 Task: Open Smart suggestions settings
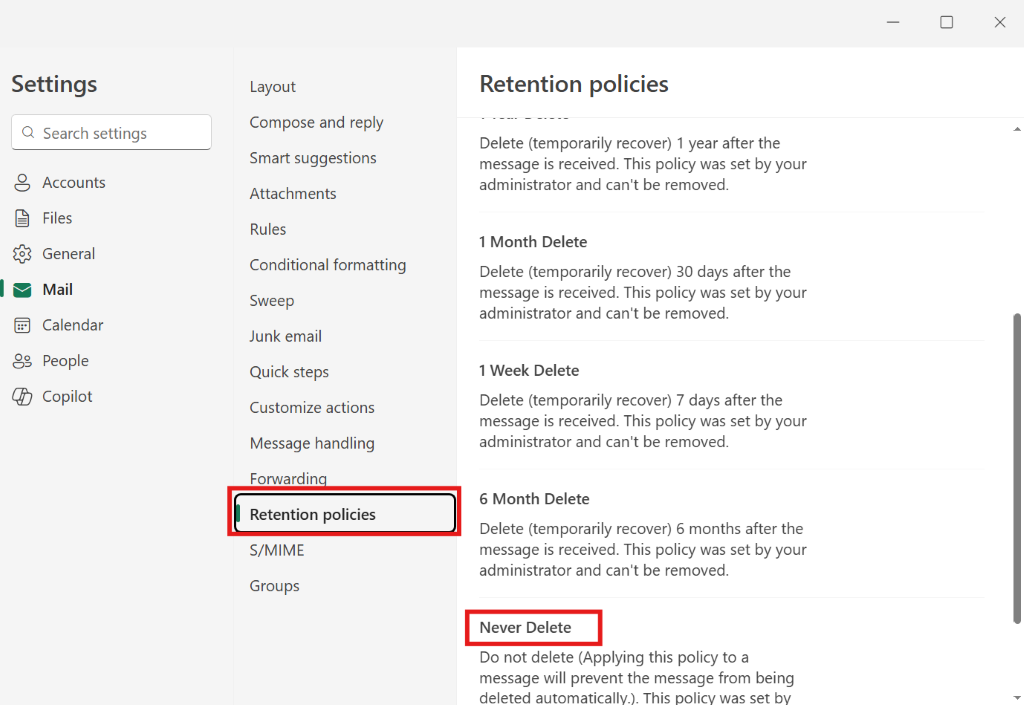coord(312,158)
